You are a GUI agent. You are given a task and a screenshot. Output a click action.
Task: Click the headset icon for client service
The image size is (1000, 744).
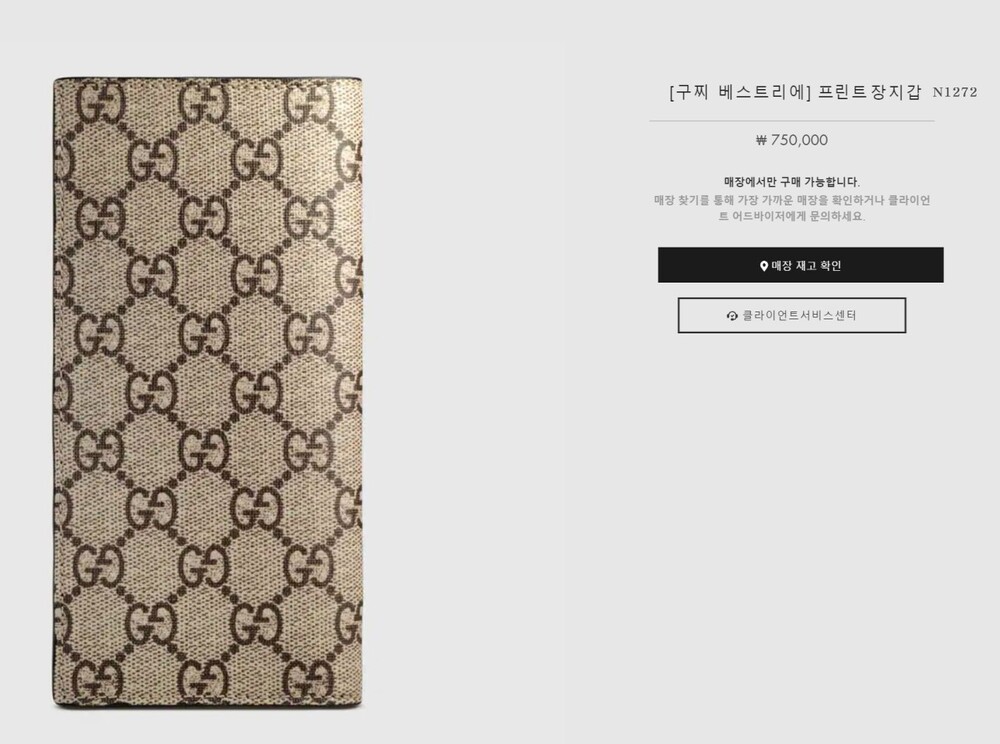coord(732,316)
